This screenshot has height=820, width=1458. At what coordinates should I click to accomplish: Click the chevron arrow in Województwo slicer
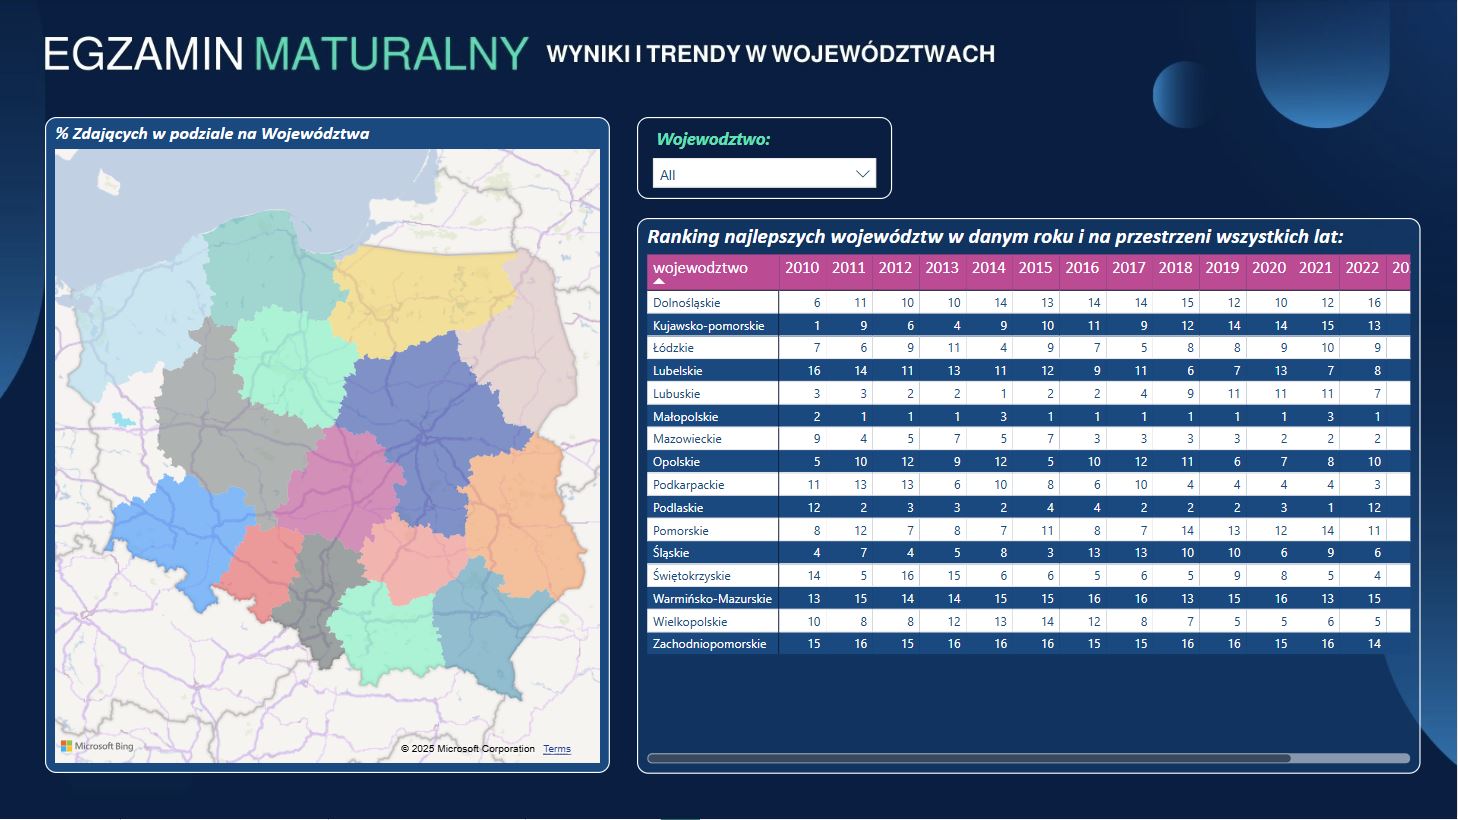(x=862, y=174)
